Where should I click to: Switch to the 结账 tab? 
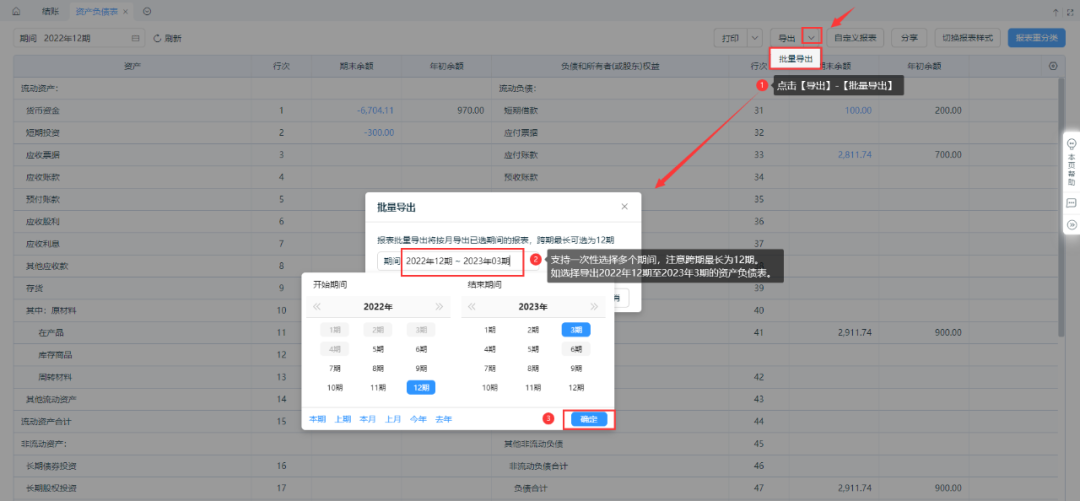[50, 11]
